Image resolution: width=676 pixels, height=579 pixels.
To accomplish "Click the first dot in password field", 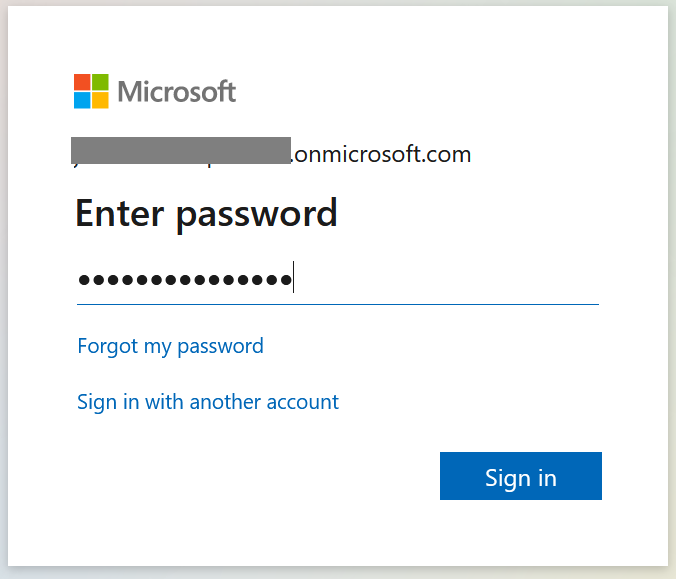I will pos(84,280).
